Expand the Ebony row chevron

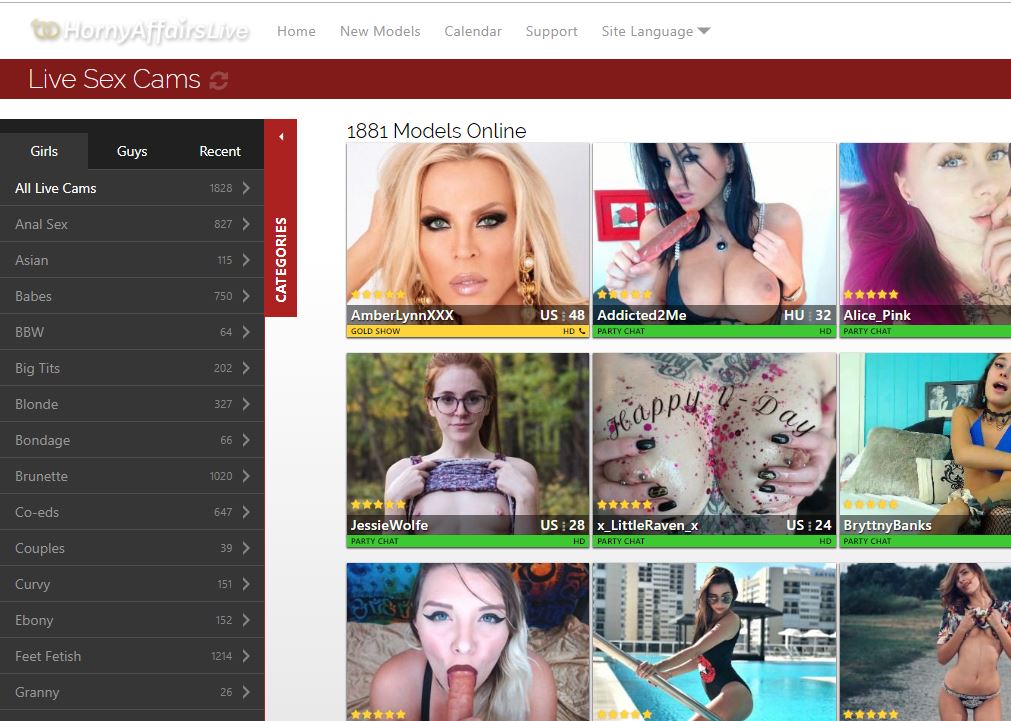pos(246,620)
